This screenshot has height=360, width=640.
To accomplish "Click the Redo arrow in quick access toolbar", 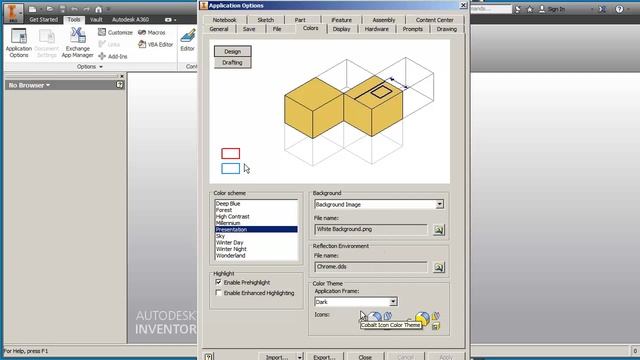I will (x=87, y=9).
